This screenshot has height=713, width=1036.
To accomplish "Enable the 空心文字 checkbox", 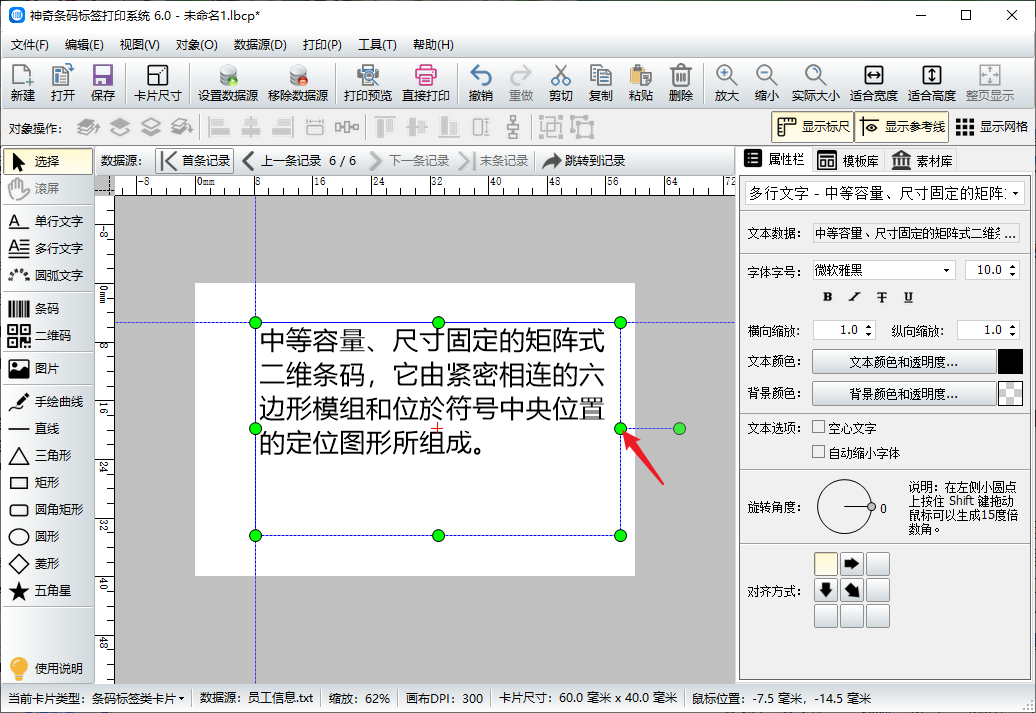I will (x=819, y=427).
